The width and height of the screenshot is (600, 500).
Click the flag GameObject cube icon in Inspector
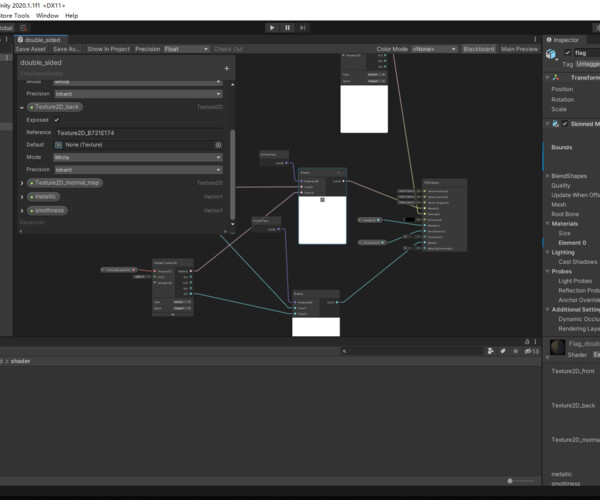coord(551,54)
